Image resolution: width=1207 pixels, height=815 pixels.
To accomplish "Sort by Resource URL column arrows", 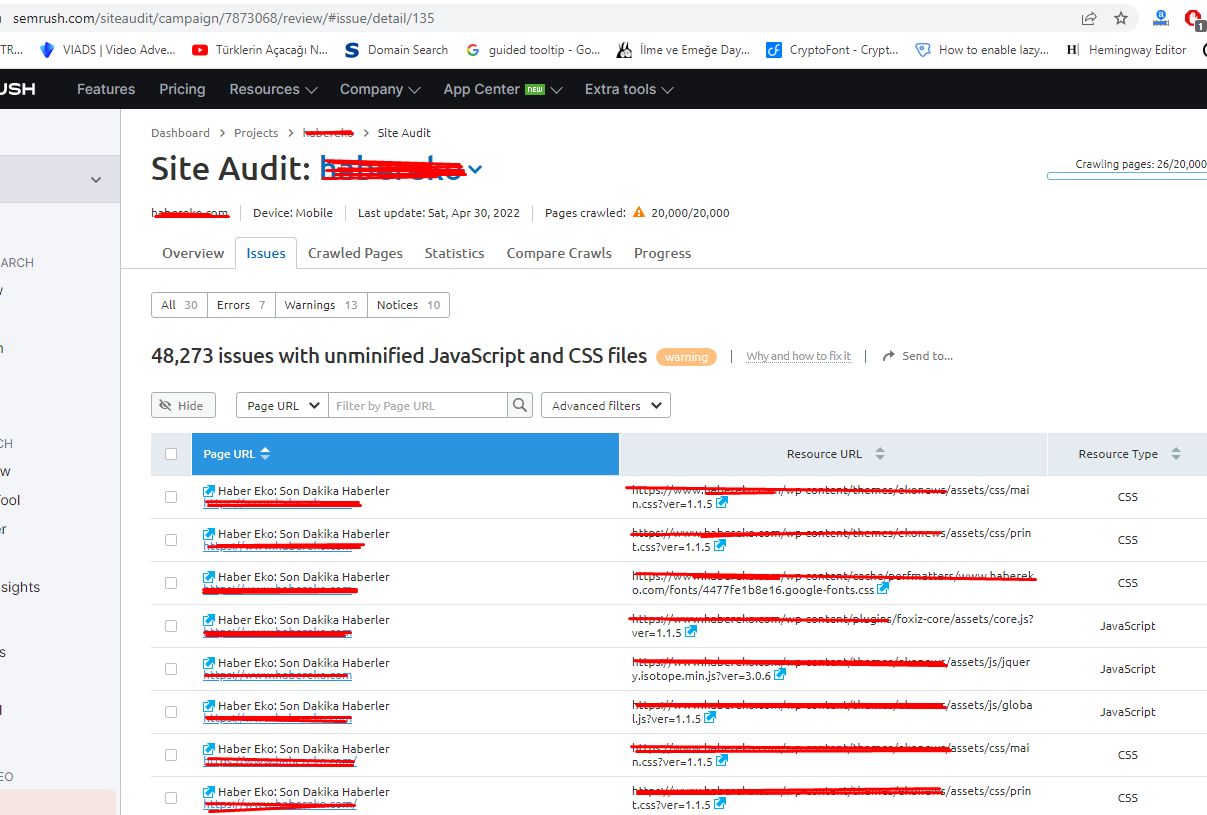I will [x=880, y=454].
